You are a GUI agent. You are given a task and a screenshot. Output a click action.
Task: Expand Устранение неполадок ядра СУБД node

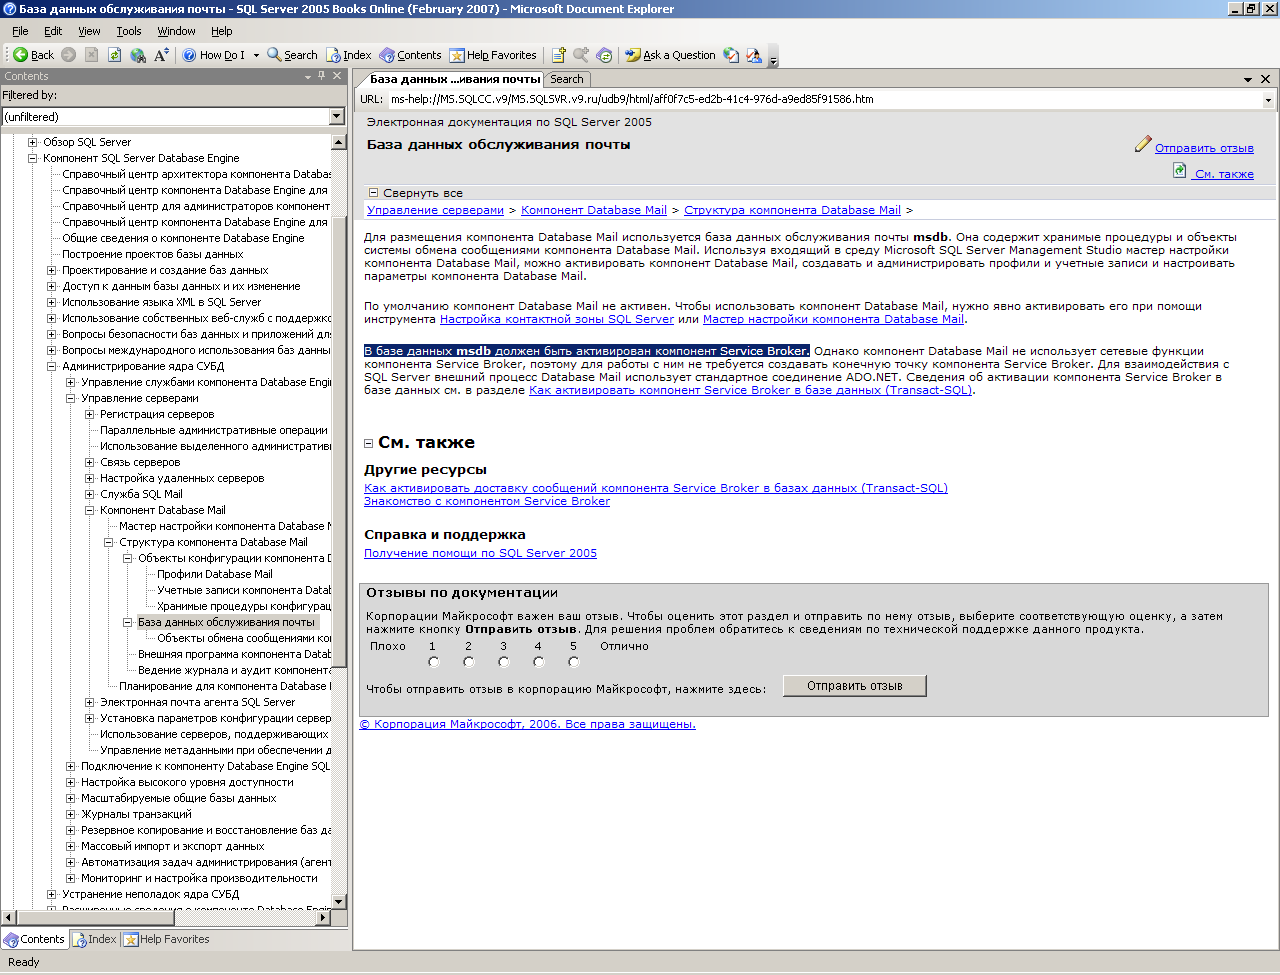tap(52, 894)
